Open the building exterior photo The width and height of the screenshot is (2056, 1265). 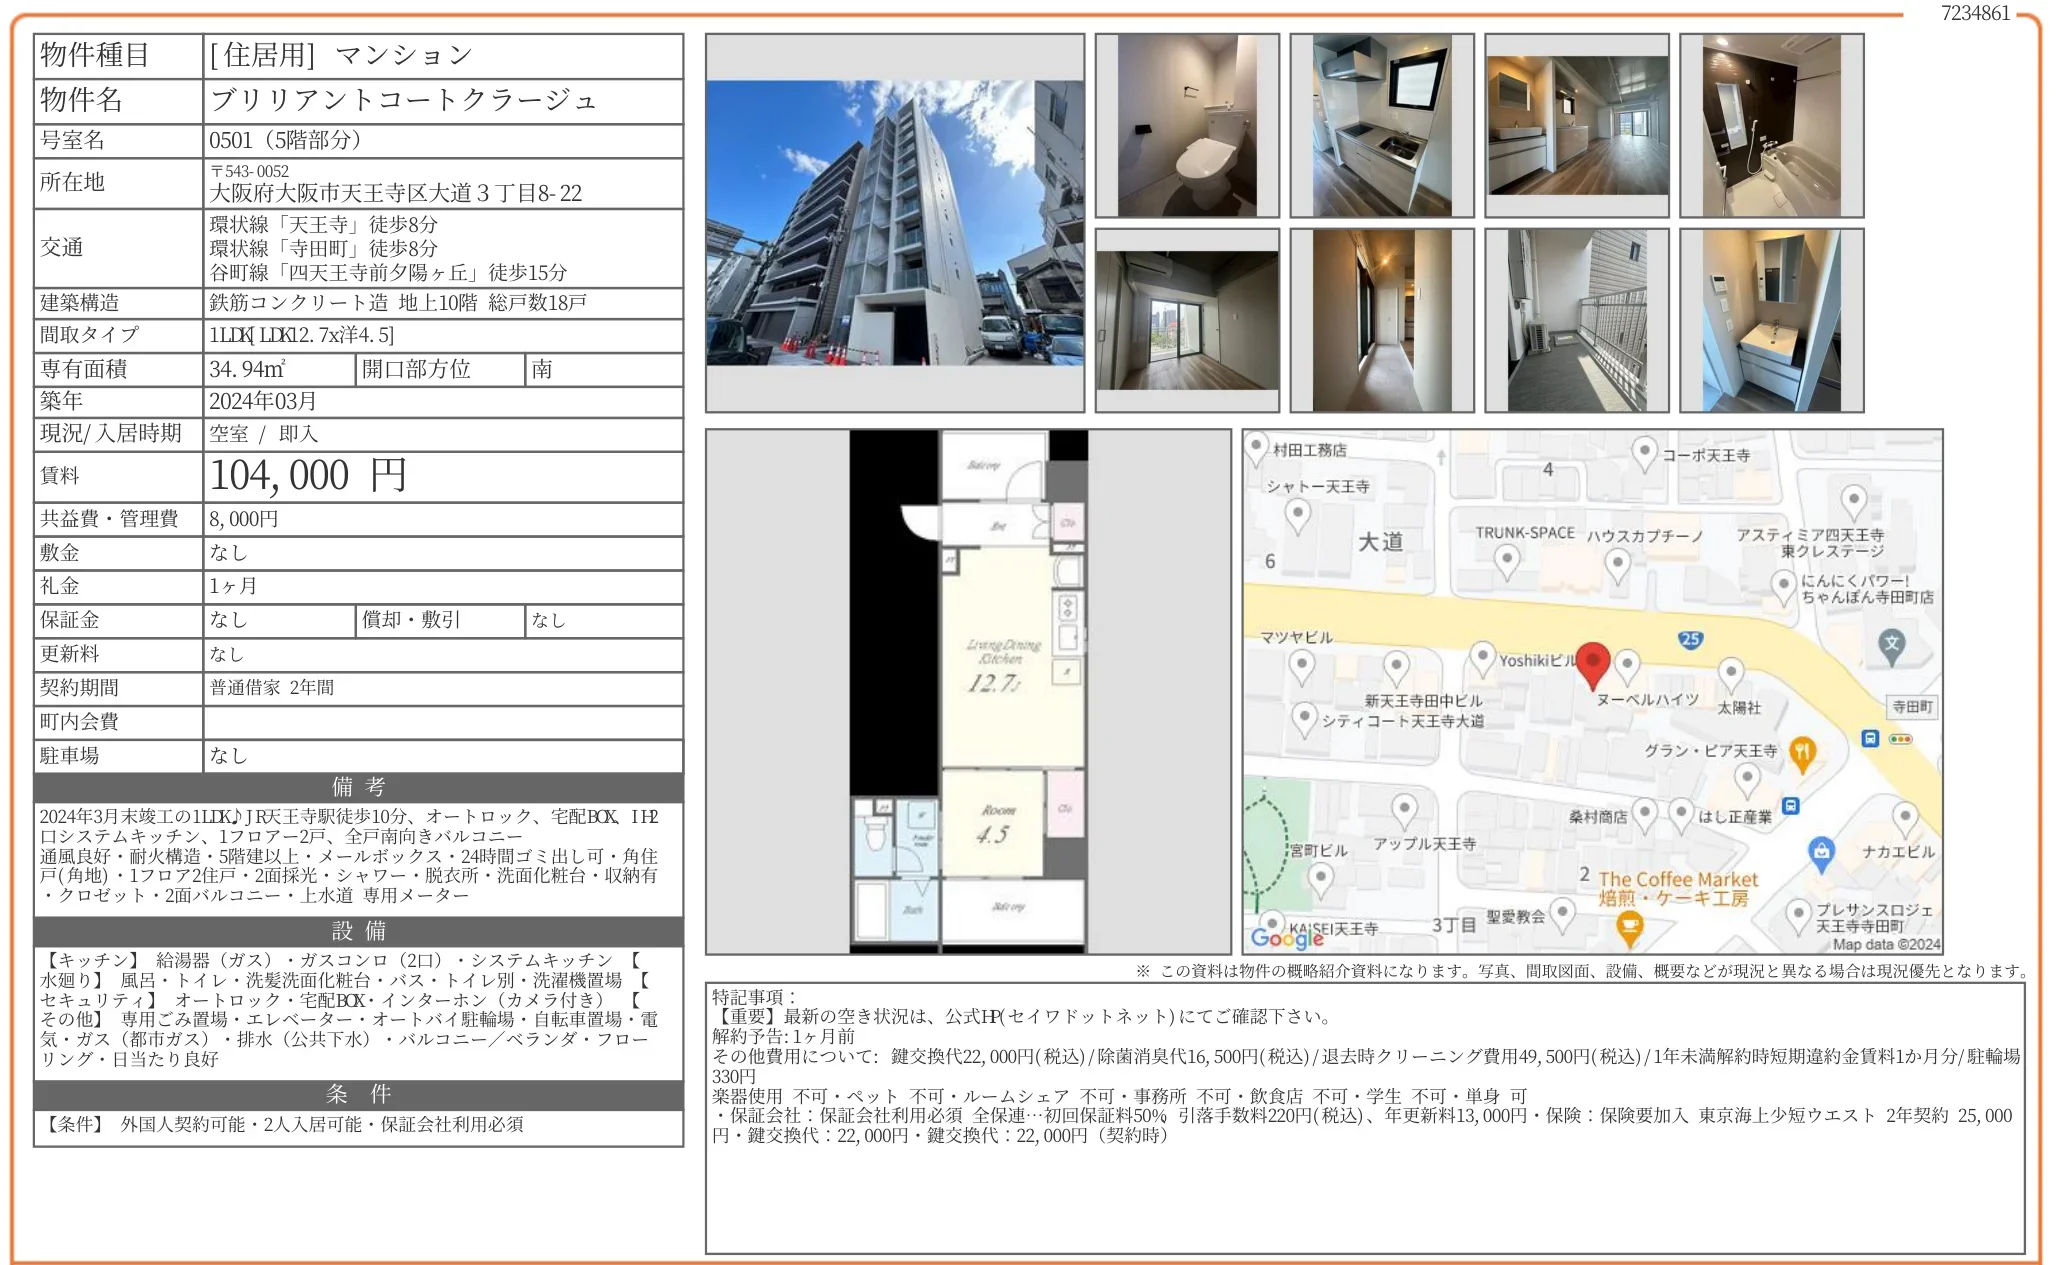(x=895, y=223)
